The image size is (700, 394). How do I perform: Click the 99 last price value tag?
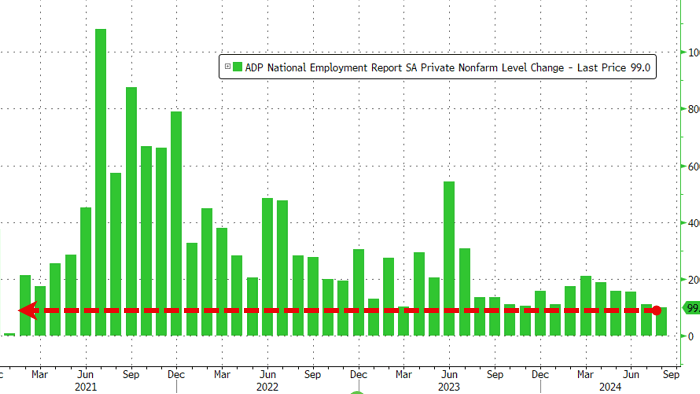[x=692, y=308]
